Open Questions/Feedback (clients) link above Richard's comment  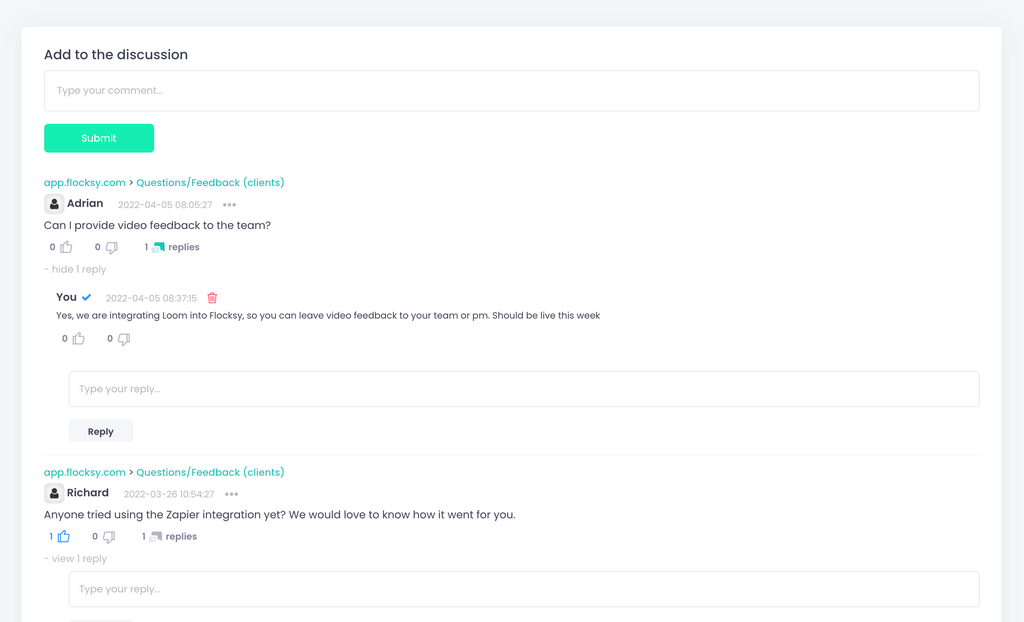210,472
